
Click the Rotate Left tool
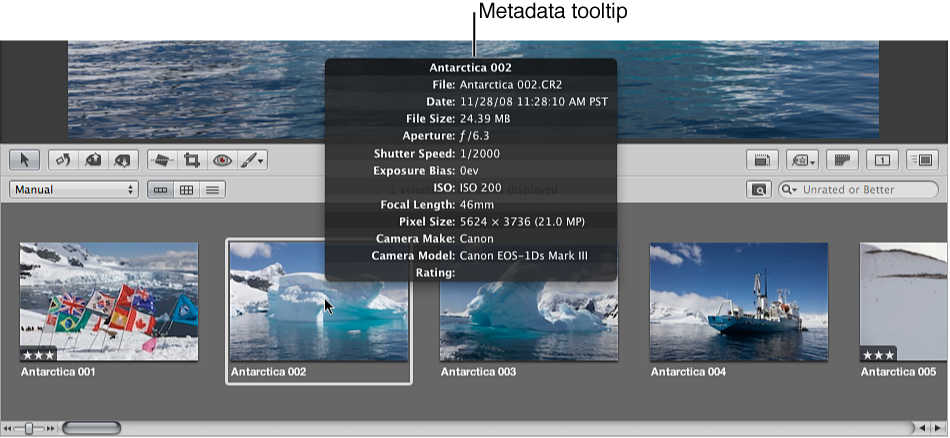pyautogui.click(x=62, y=159)
